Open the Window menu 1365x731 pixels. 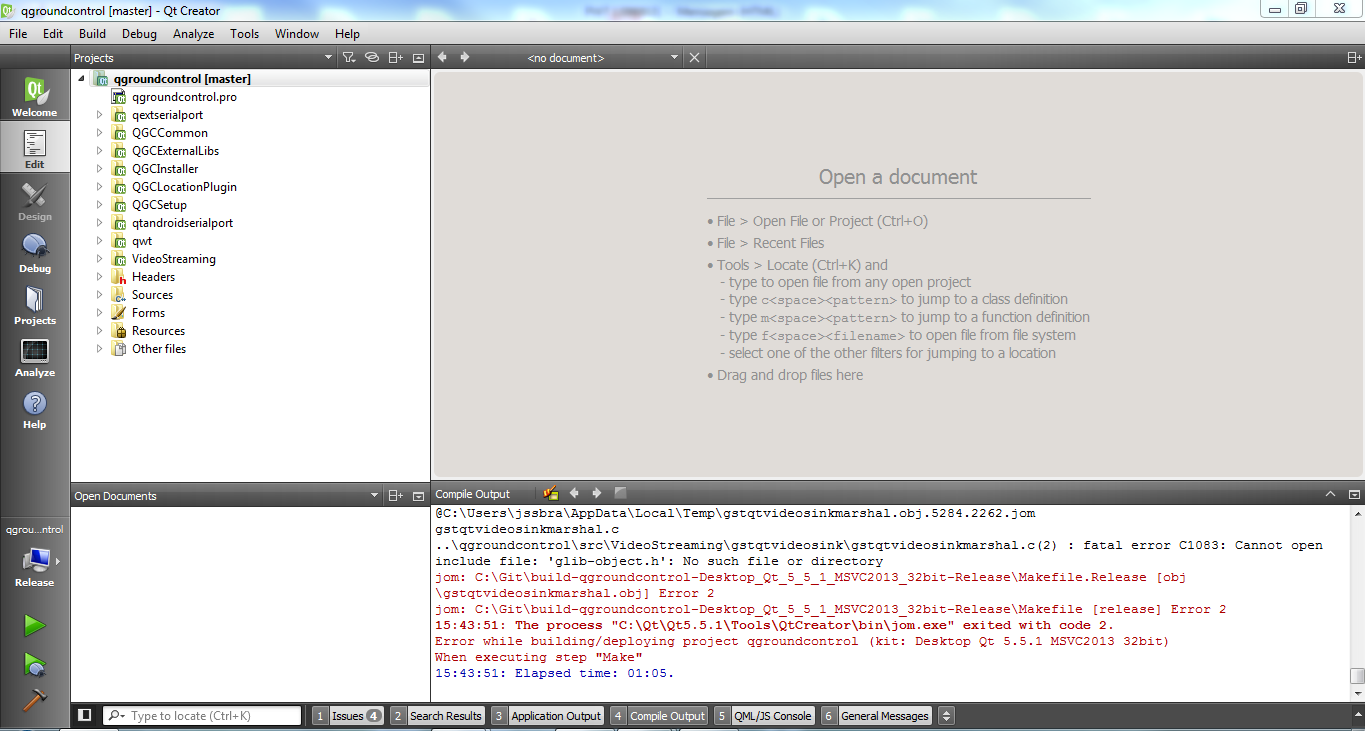pos(297,33)
